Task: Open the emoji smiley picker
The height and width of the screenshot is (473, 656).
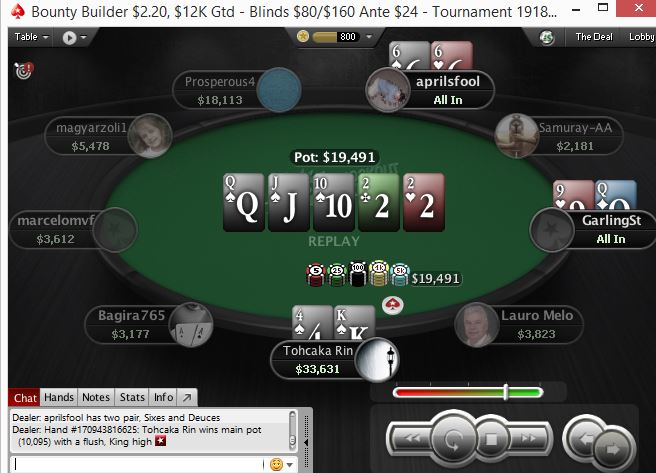Action: click(x=277, y=464)
